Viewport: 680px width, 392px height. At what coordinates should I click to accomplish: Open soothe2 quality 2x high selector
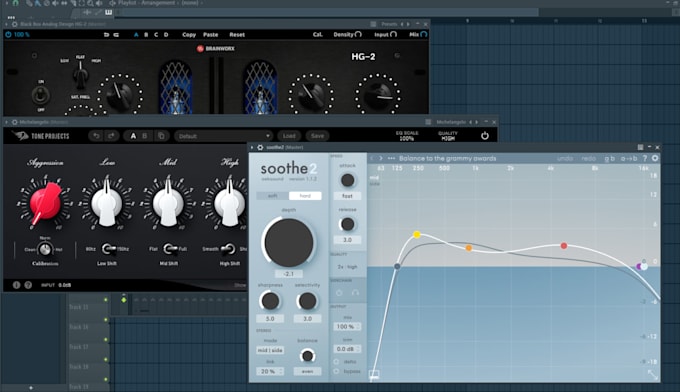pyautogui.click(x=347, y=267)
